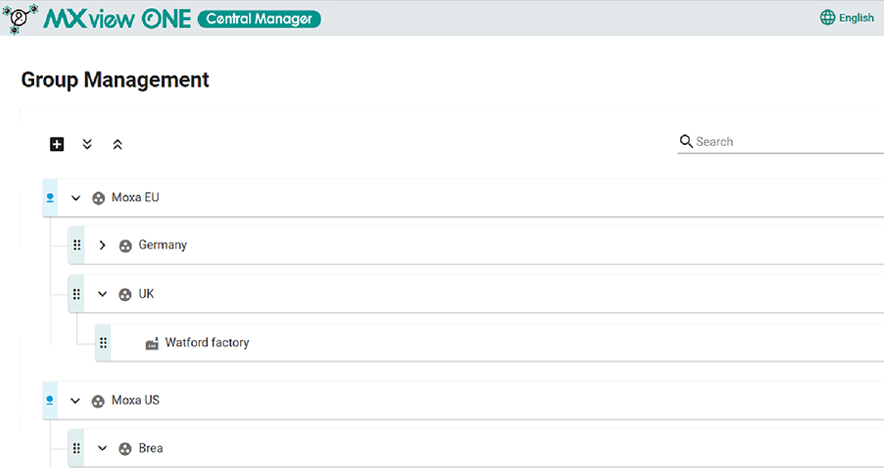Click the collapse all double-chevron icon

click(x=117, y=144)
